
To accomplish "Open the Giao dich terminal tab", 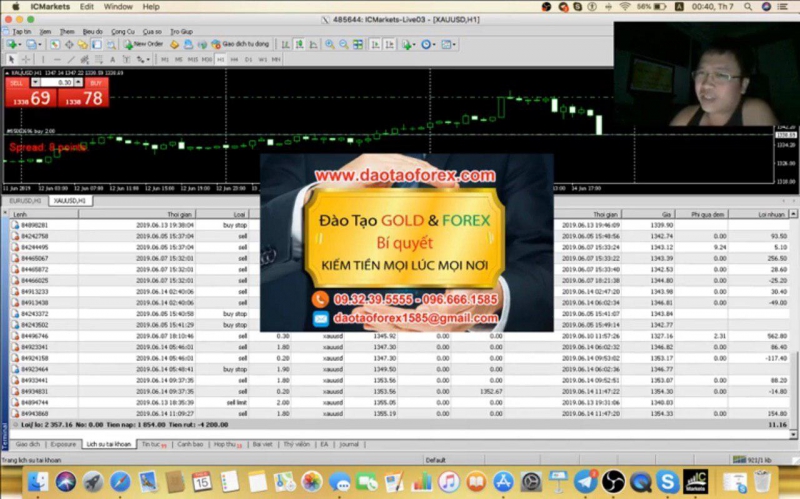I will click(x=28, y=444).
